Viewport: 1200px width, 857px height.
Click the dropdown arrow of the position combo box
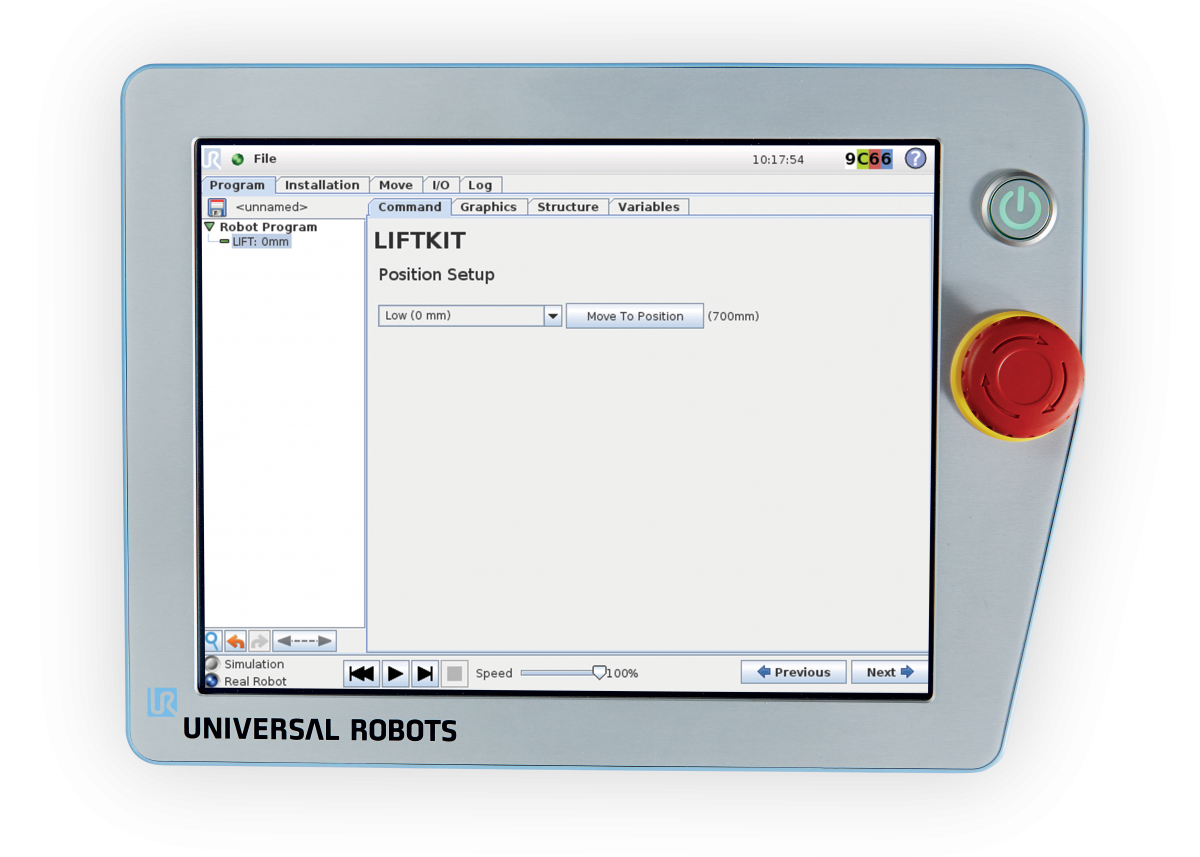553,316
